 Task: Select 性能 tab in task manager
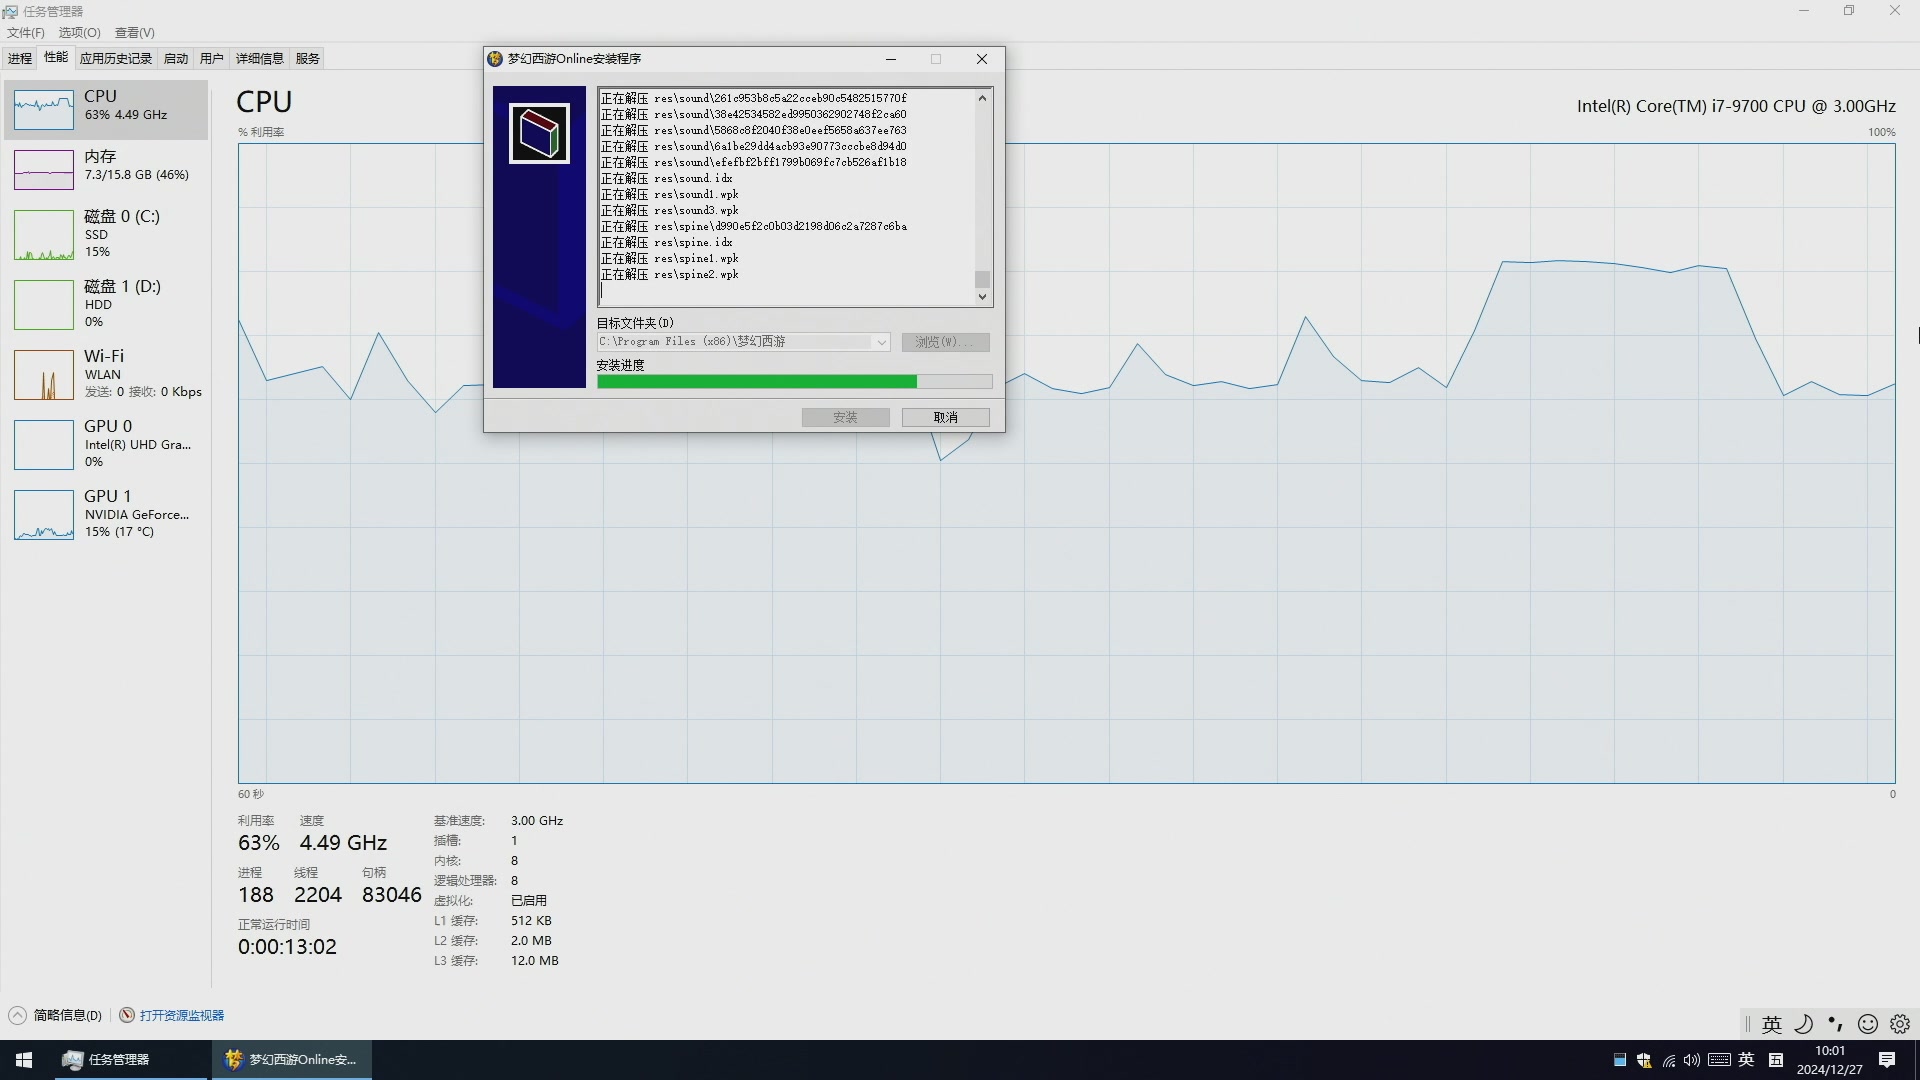[57, 58]
